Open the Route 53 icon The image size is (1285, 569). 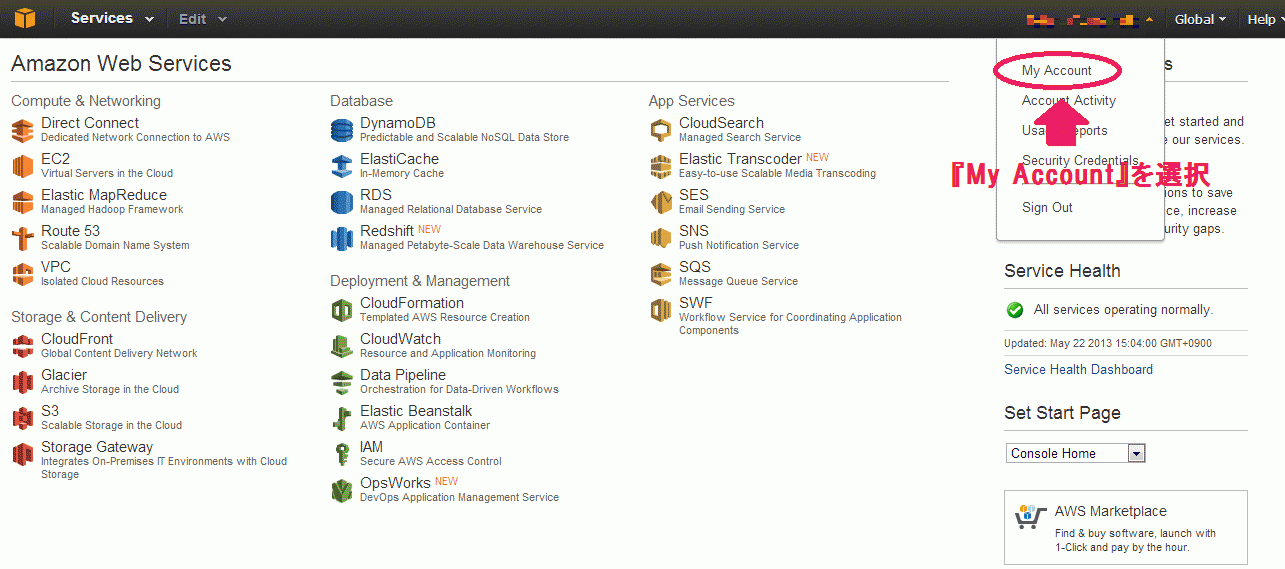(x=23, y=238)
